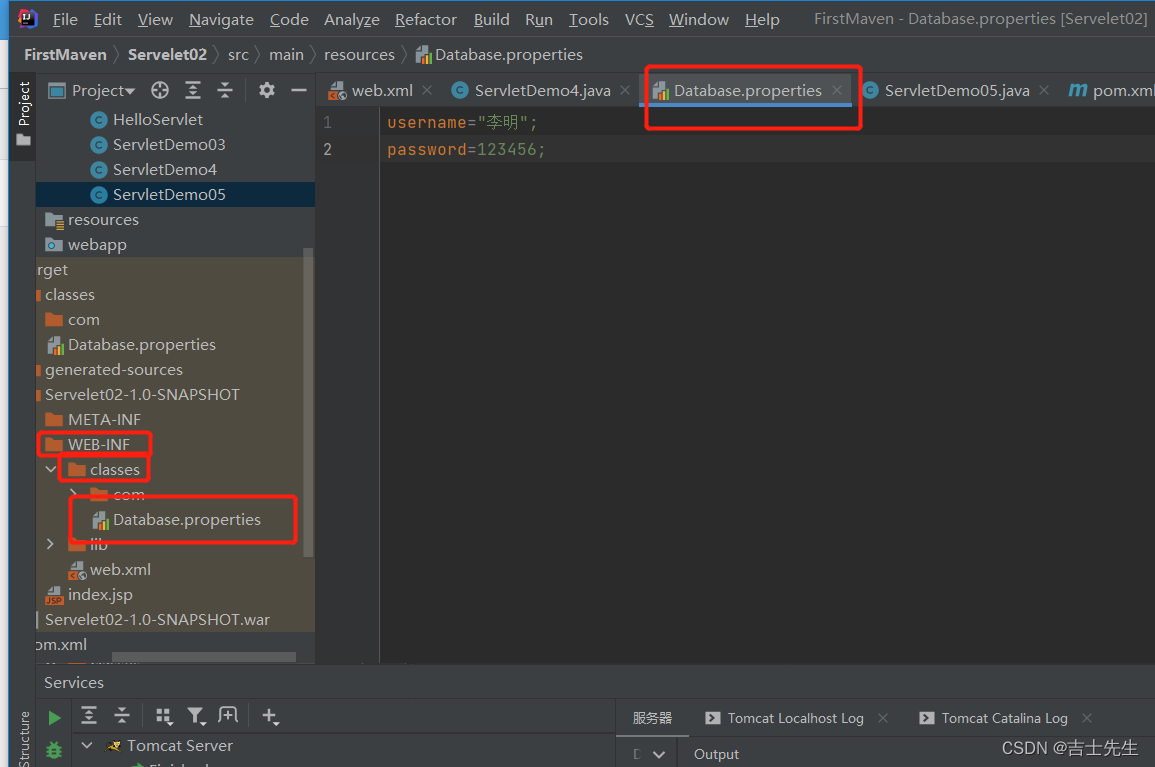The image size is (1155, 767).
Task: Click the horizontal scrollbar of Project panel
Action: [x=204, y=656]
